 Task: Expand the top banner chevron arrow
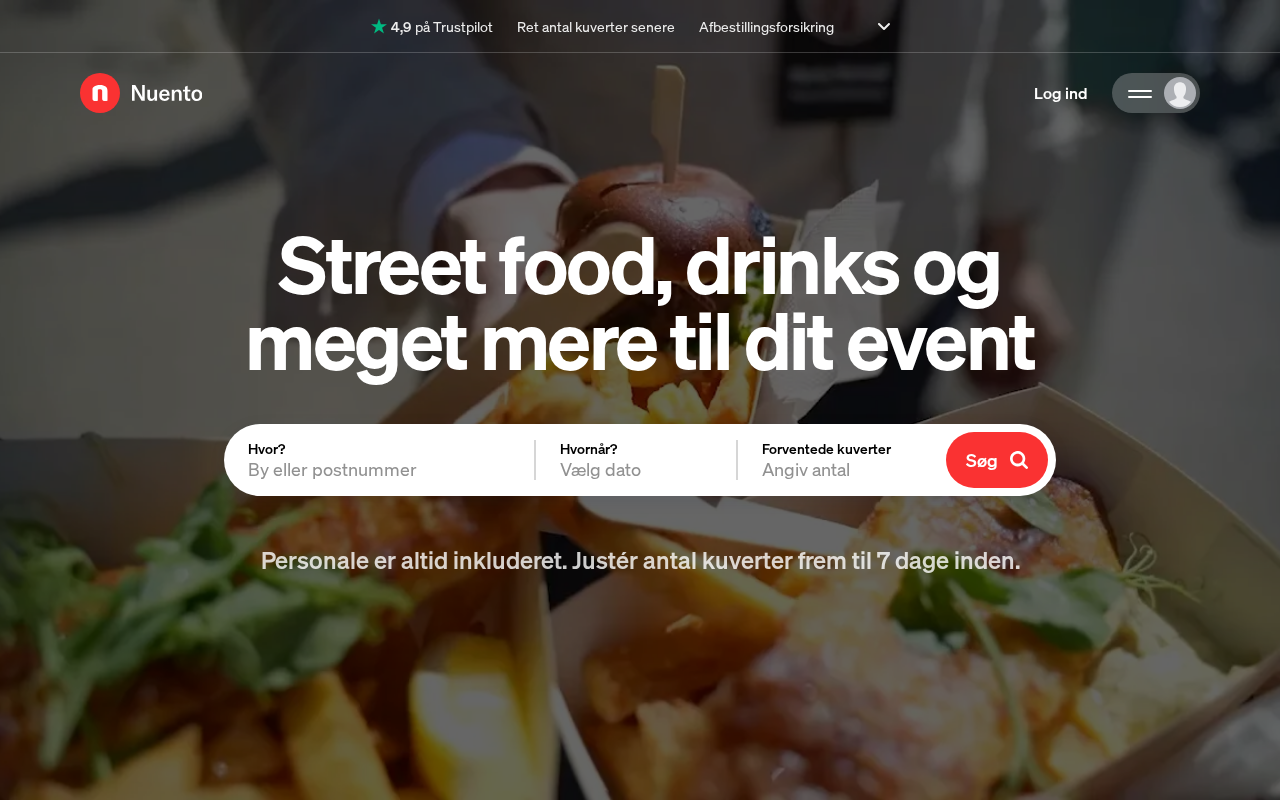pos(884,27)
